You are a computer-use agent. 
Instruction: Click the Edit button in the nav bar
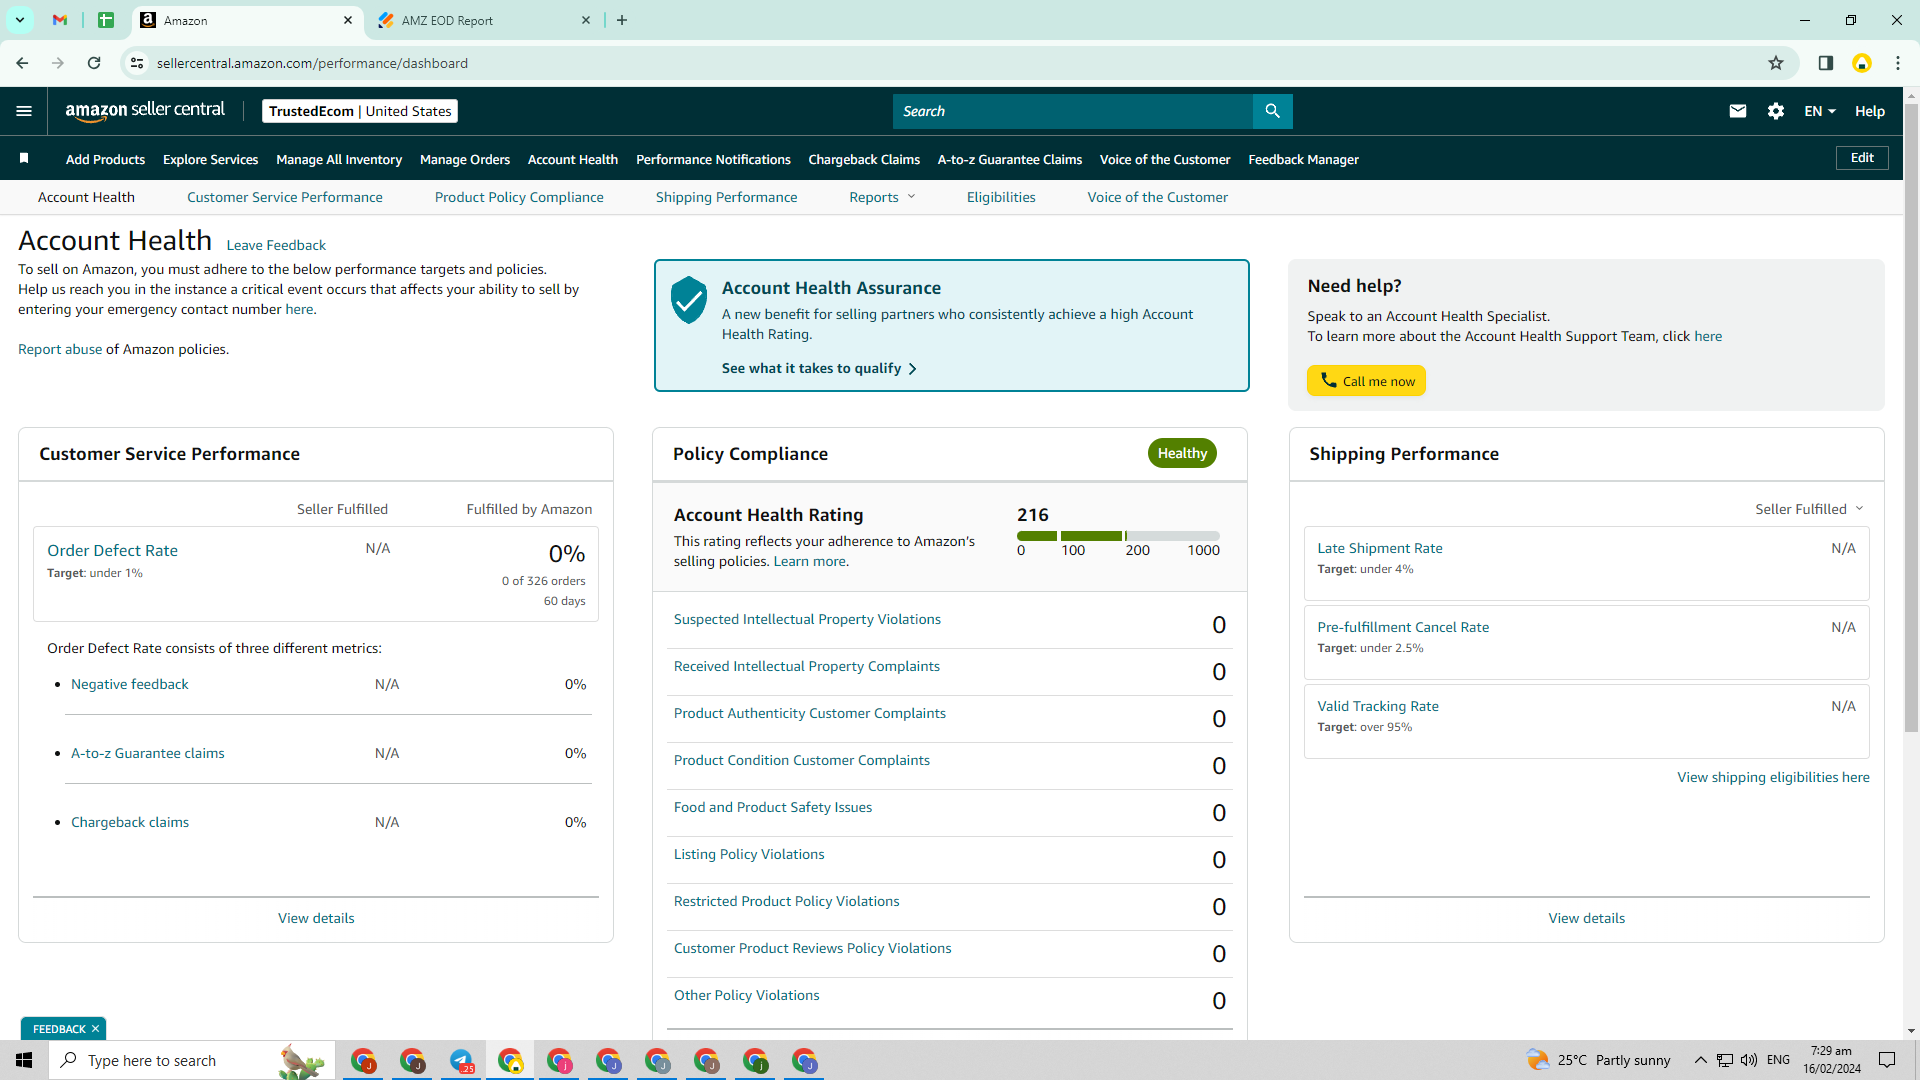(1862, 158)
